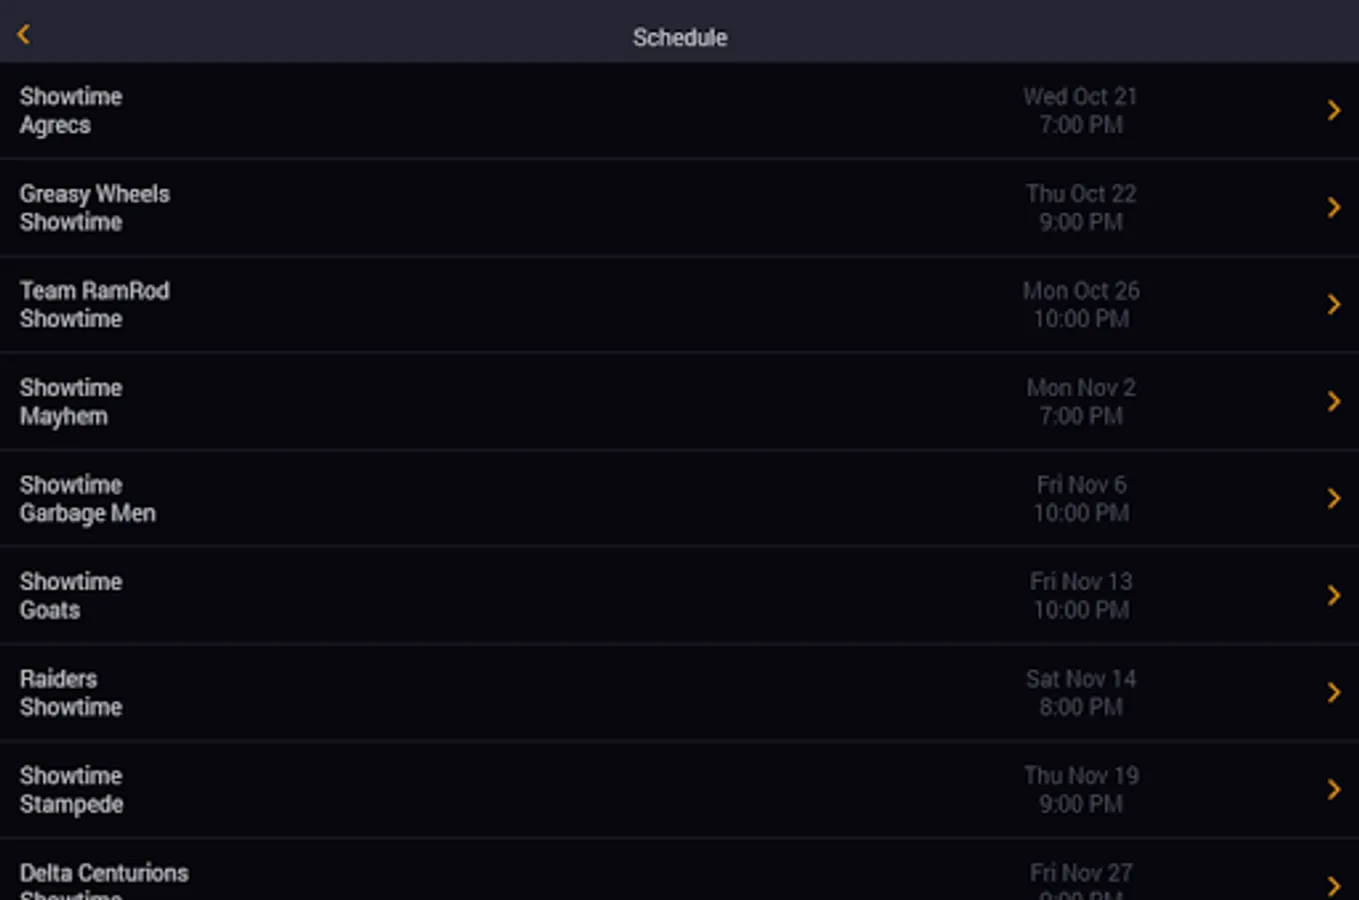
Task: Select Wed Oct 21 7:00 PM game time
Action: click(x=1080, y=110)
